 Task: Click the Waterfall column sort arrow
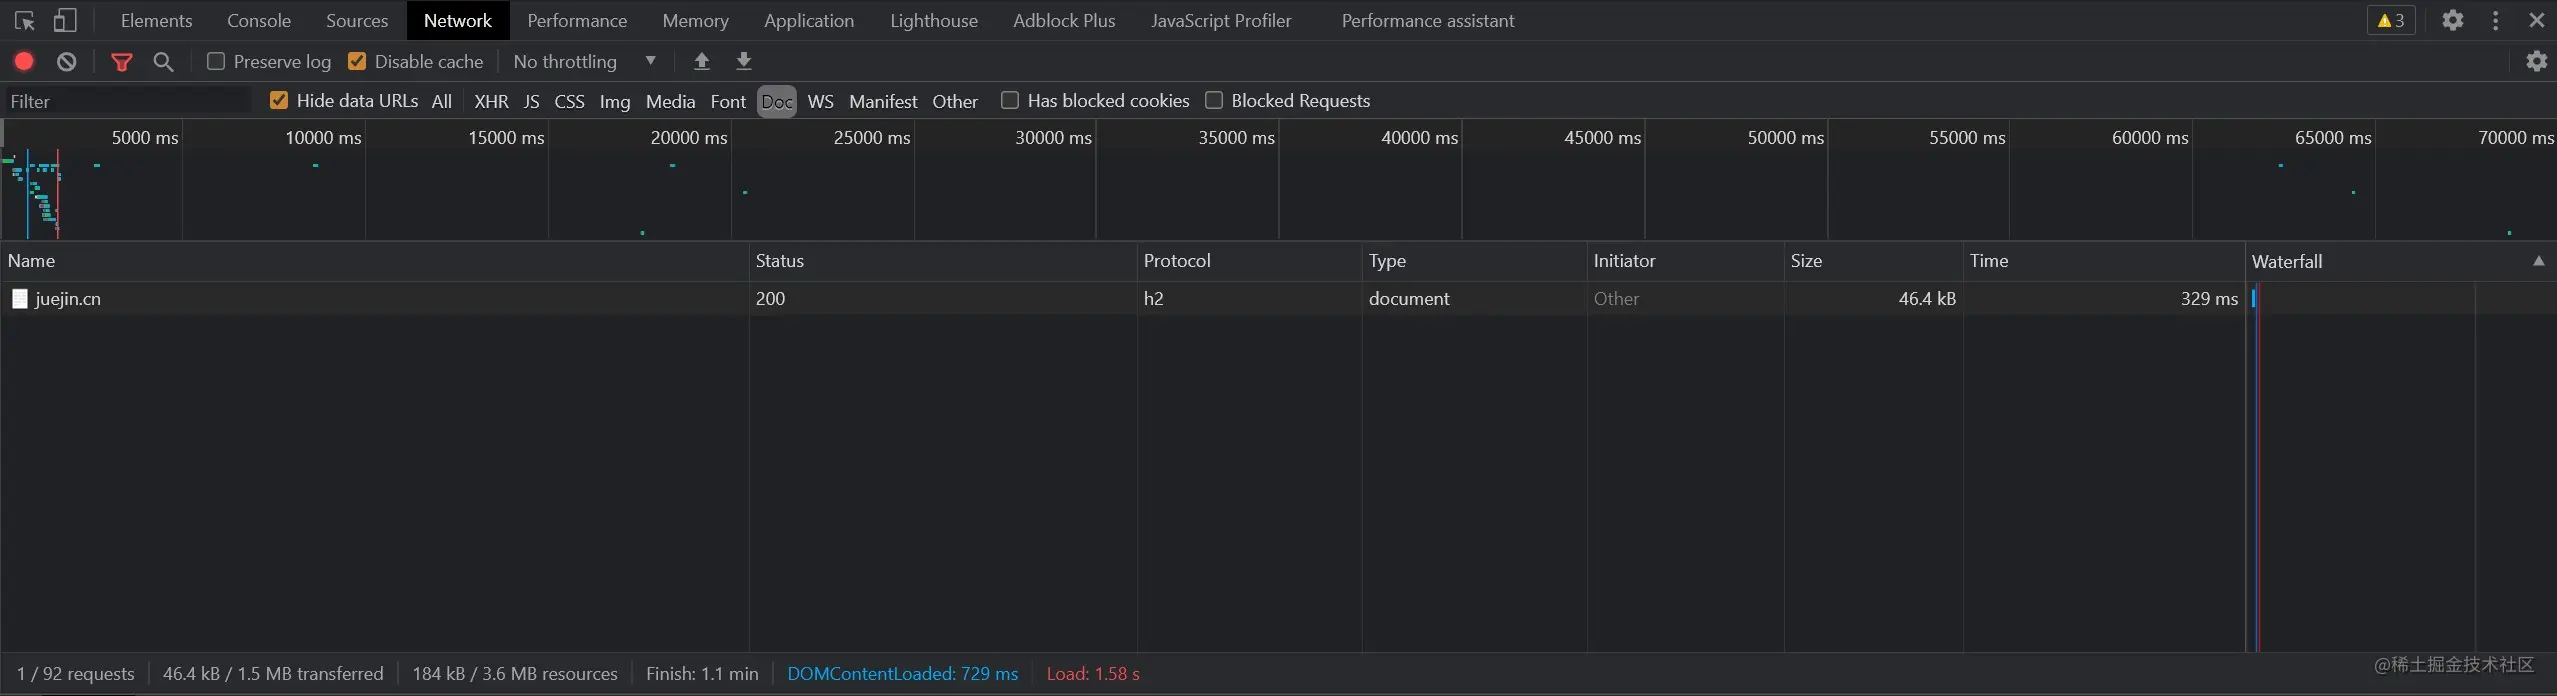click(2538, 261)
